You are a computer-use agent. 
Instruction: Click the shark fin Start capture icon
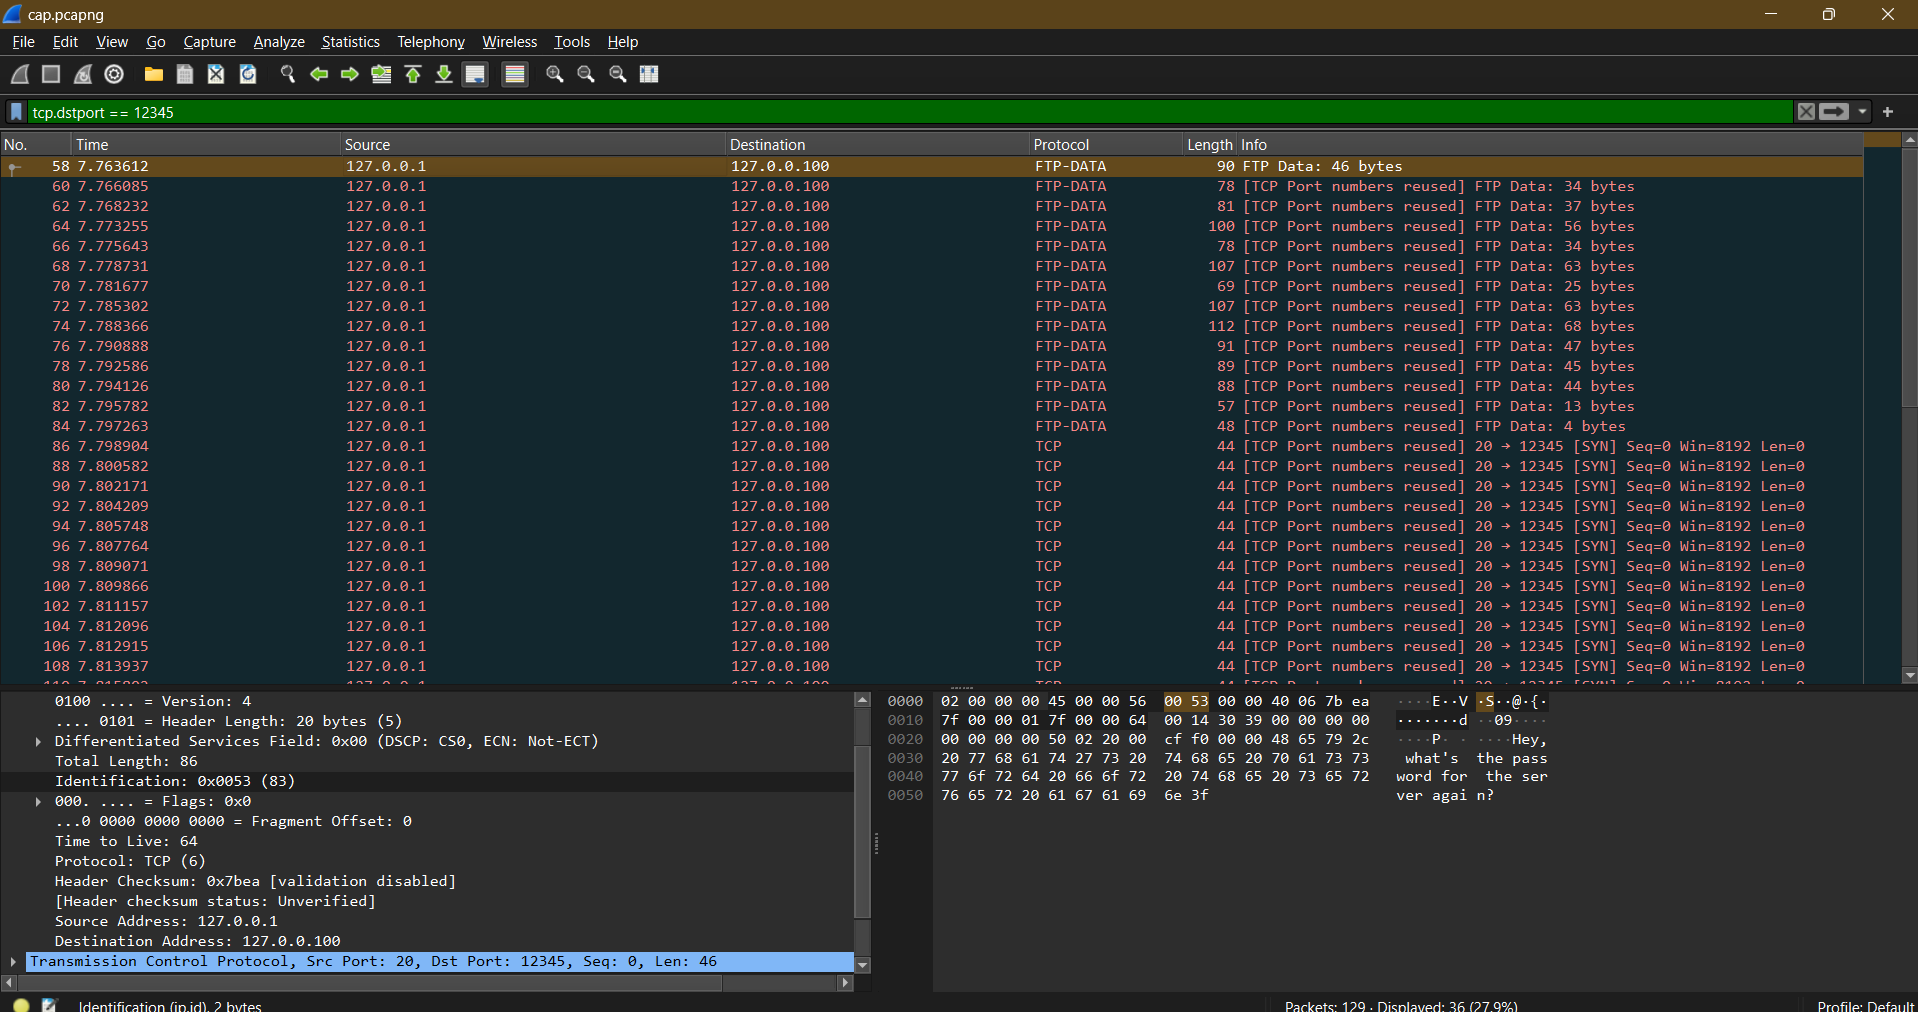coord(20,74)
